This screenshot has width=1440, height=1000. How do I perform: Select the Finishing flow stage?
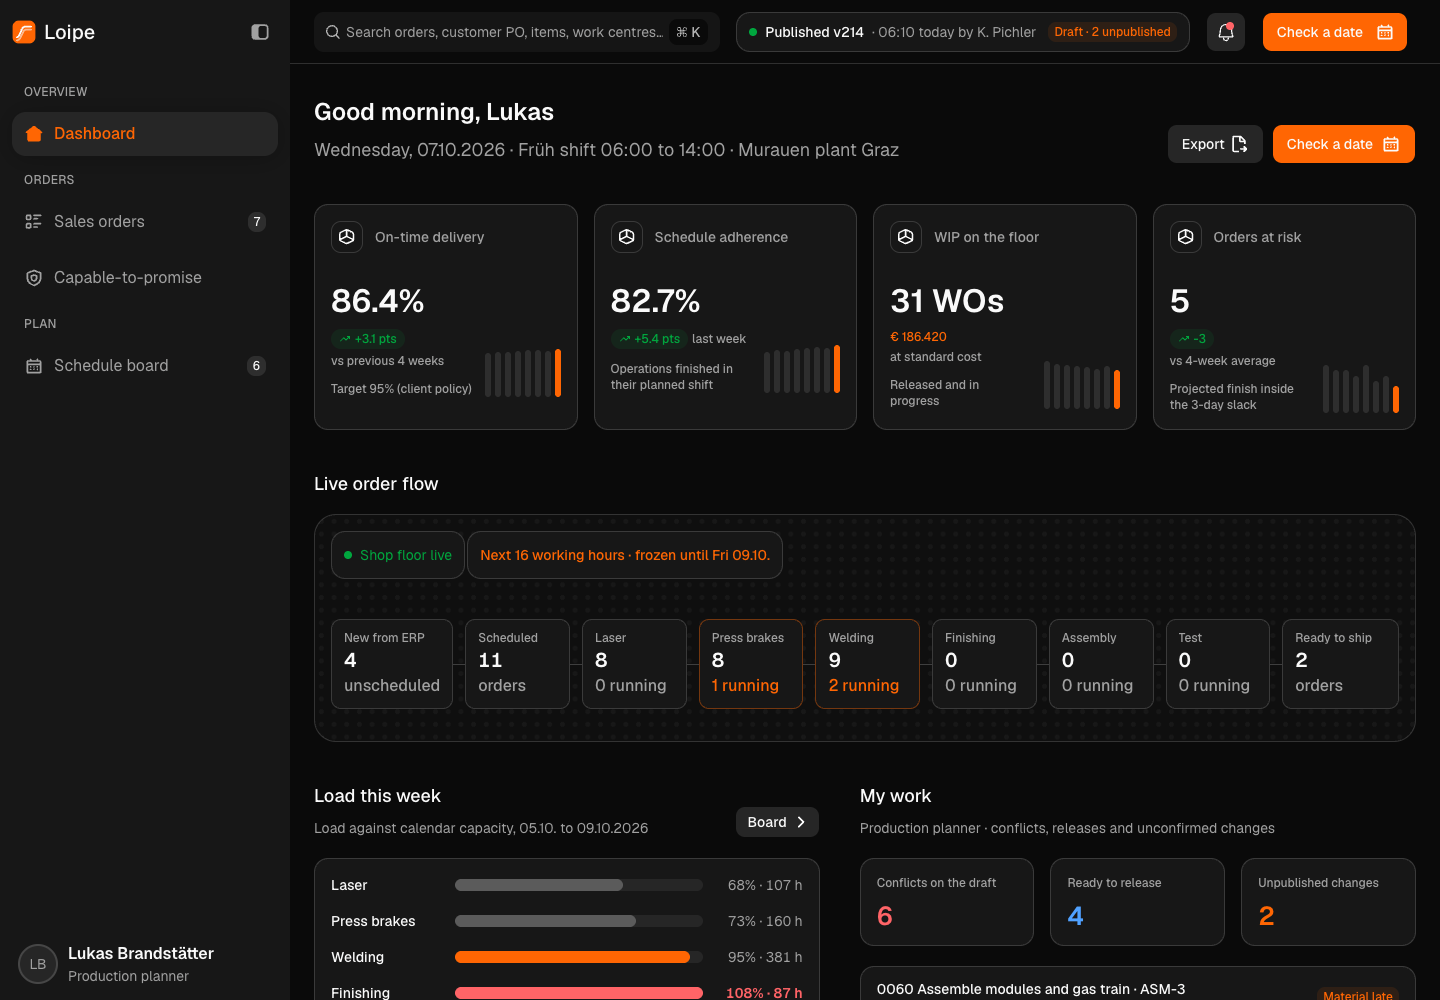point(984,664)
